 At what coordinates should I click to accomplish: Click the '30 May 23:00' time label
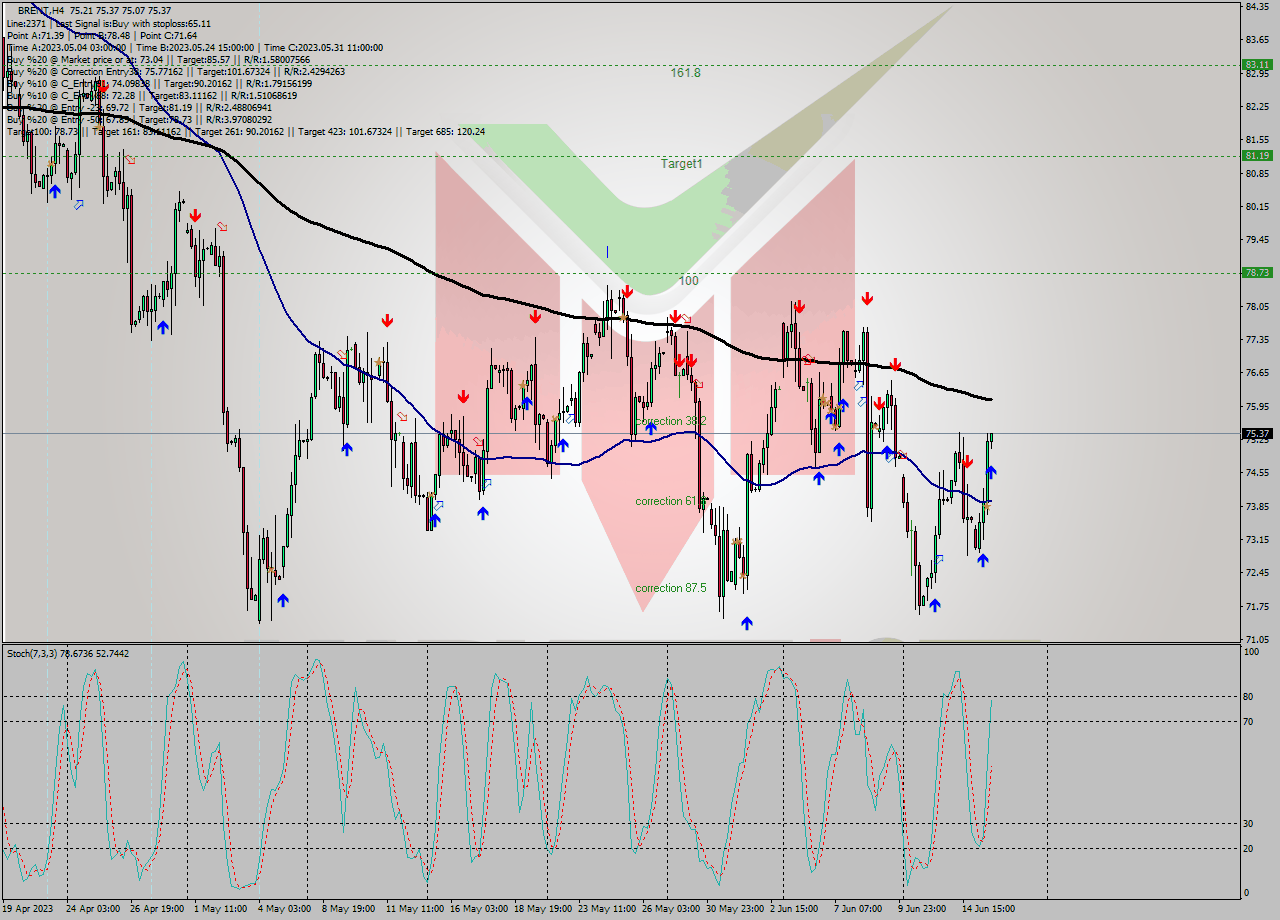[x=734, y=909]
